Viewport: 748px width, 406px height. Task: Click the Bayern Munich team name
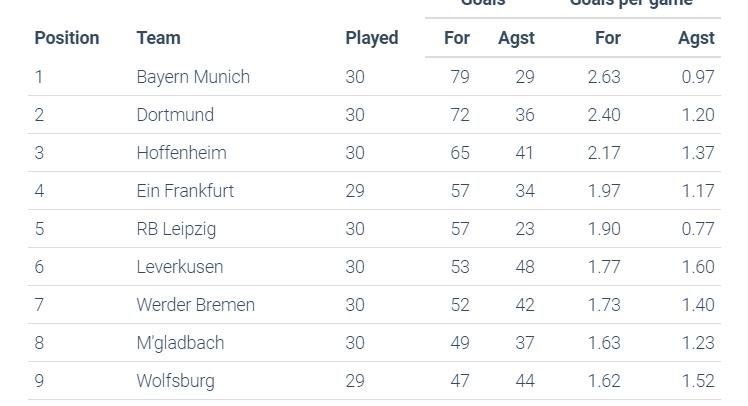193,77
